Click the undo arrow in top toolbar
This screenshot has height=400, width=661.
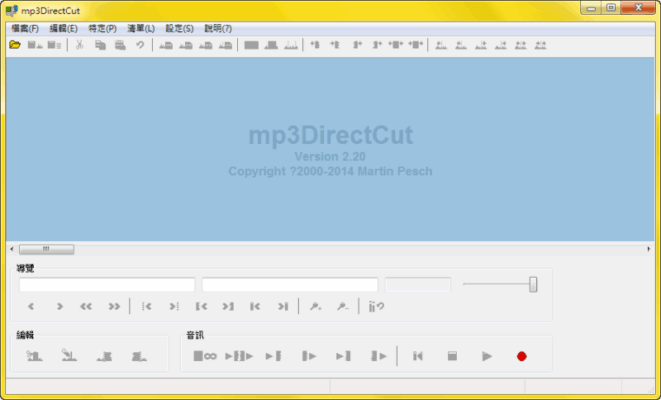(x=140, y=45)
